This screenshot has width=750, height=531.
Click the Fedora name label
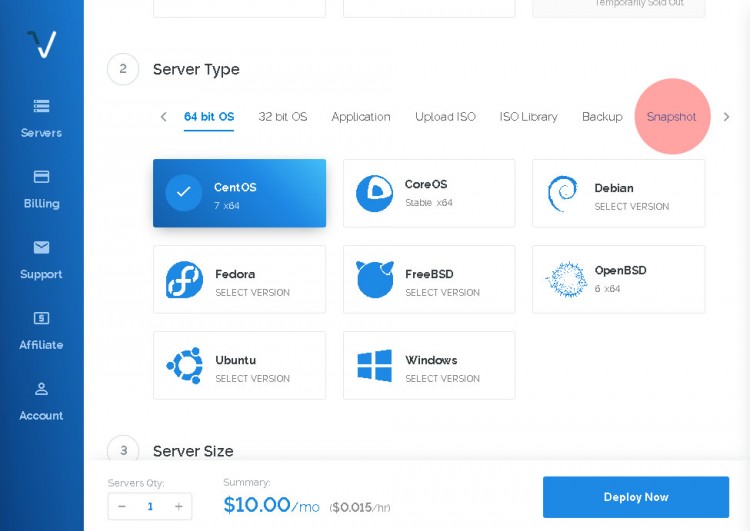[x=235, y=275]
